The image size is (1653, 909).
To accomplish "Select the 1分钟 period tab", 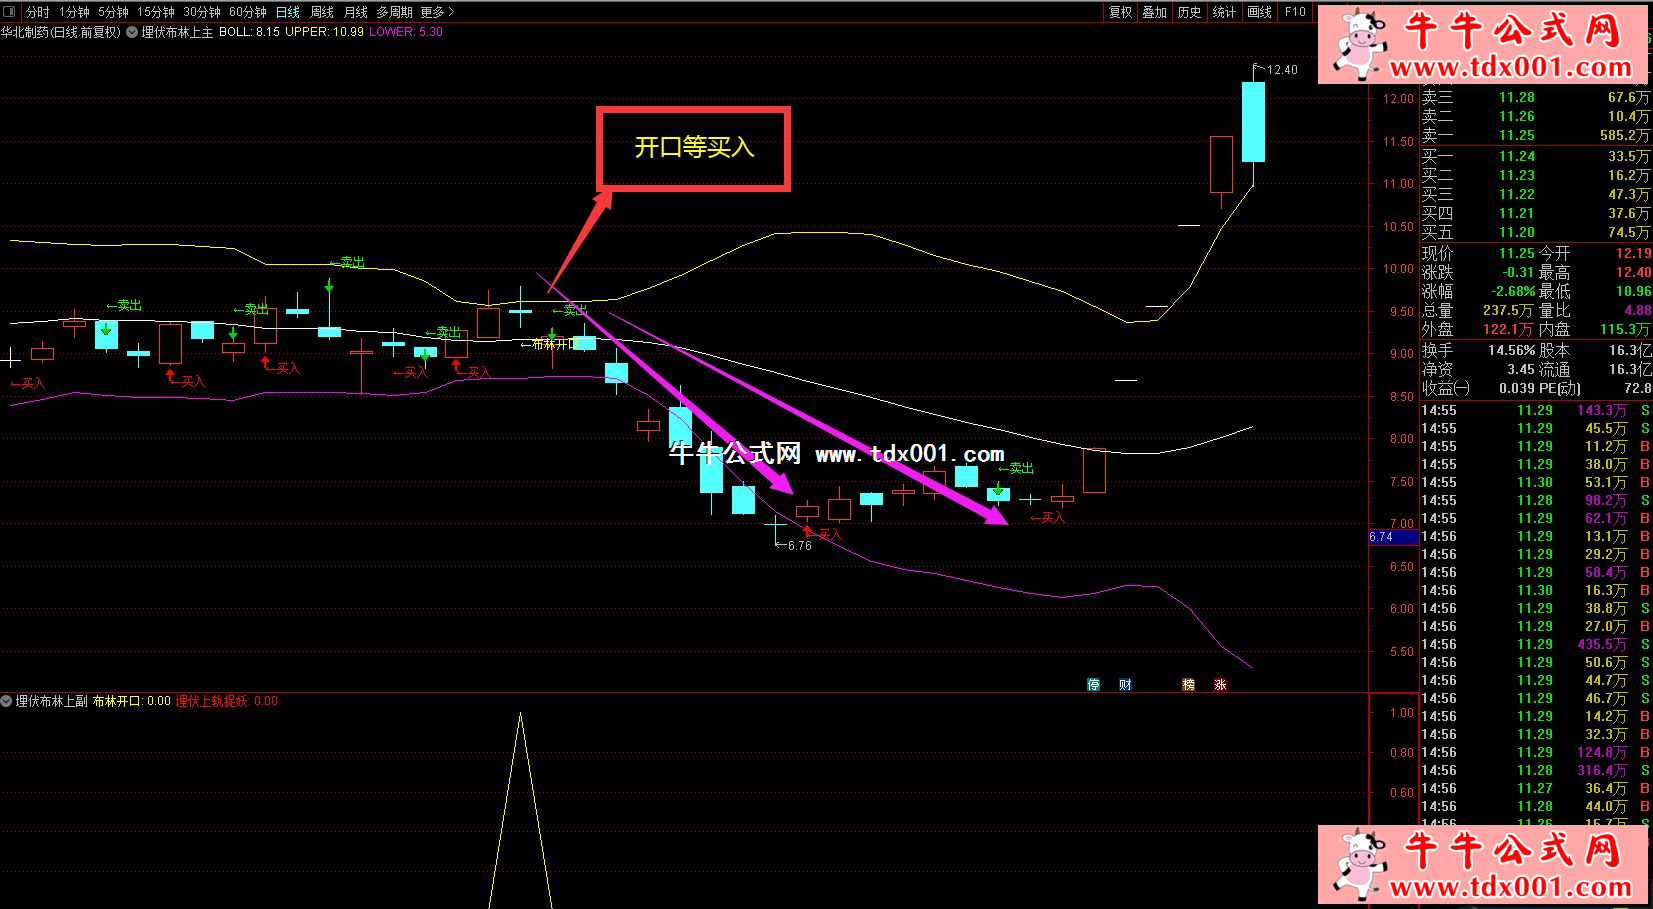I will 74,12.
